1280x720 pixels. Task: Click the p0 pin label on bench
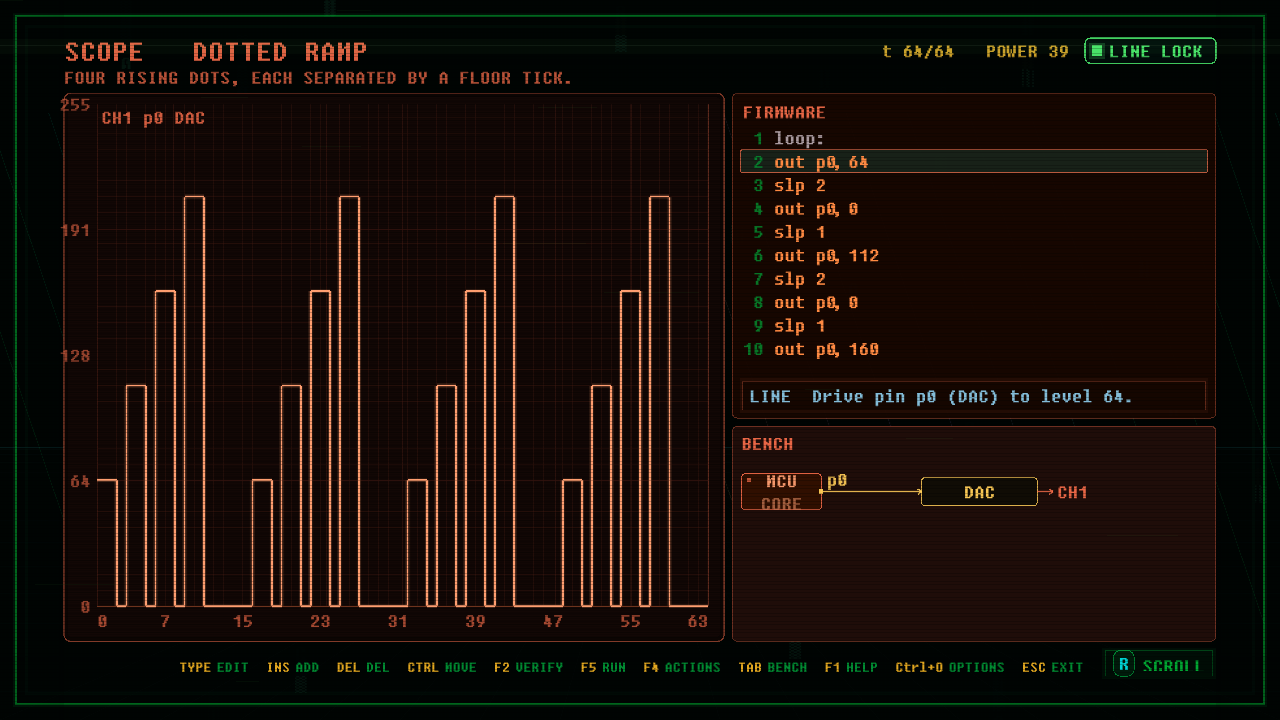pos(837,481)
